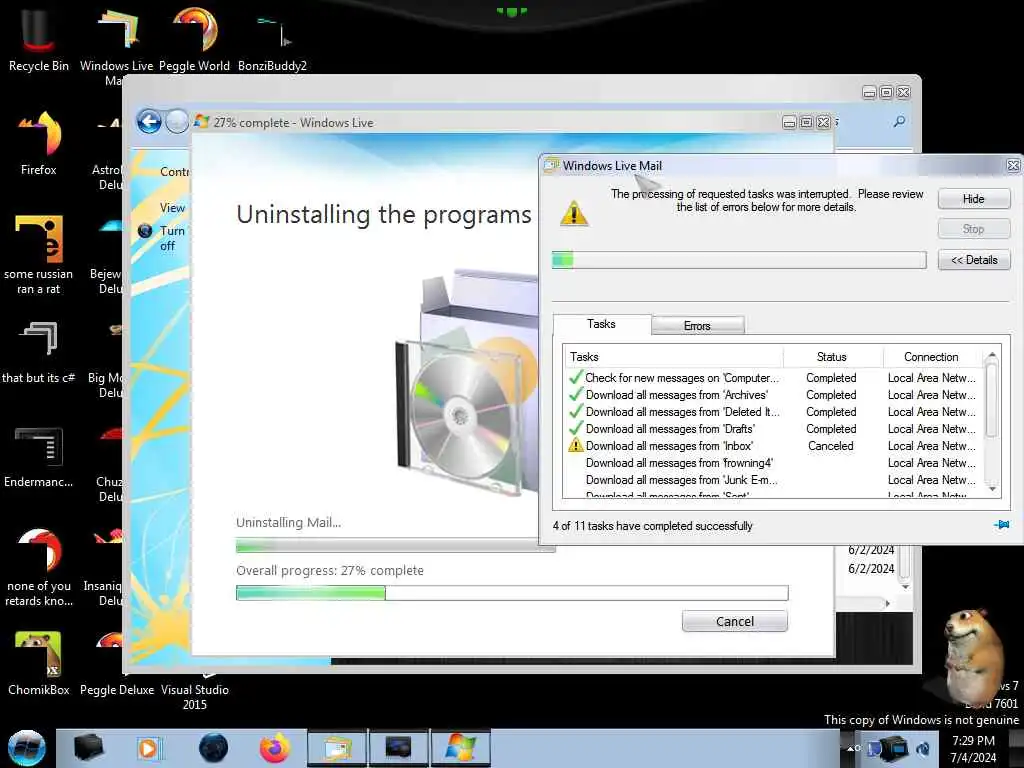Click the black folder taskbar icon
The height and width of the screenshot is (768, 1024).
[89, 748]
